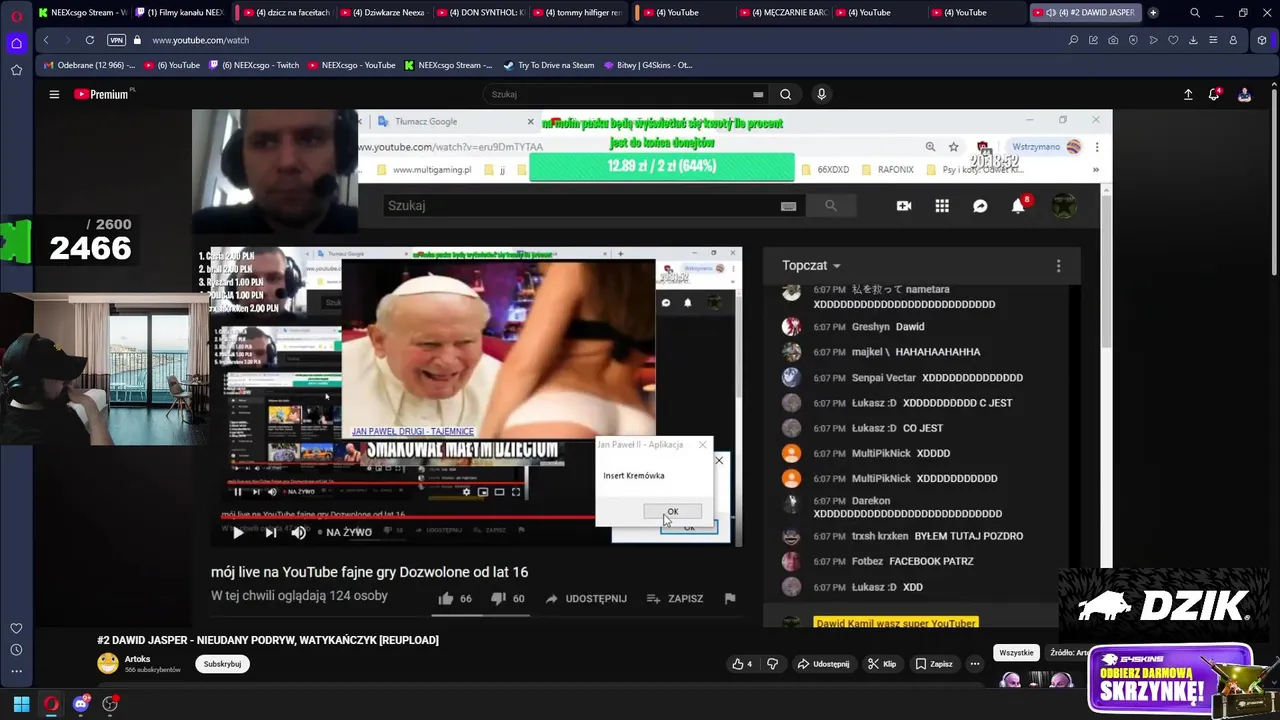1280x720 pixels.
Task: Switch to the NEEXcsgo Stream tab
Action: click(x=82, y=13)
